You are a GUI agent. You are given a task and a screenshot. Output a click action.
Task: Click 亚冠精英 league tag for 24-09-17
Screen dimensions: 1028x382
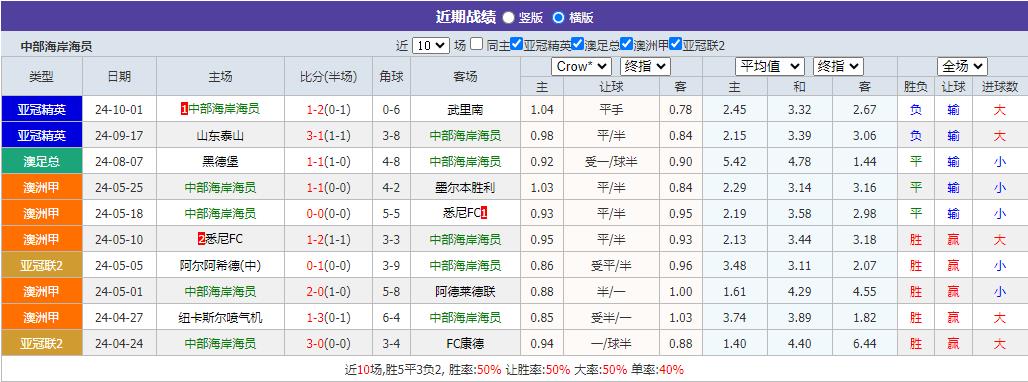coord(41,135)
